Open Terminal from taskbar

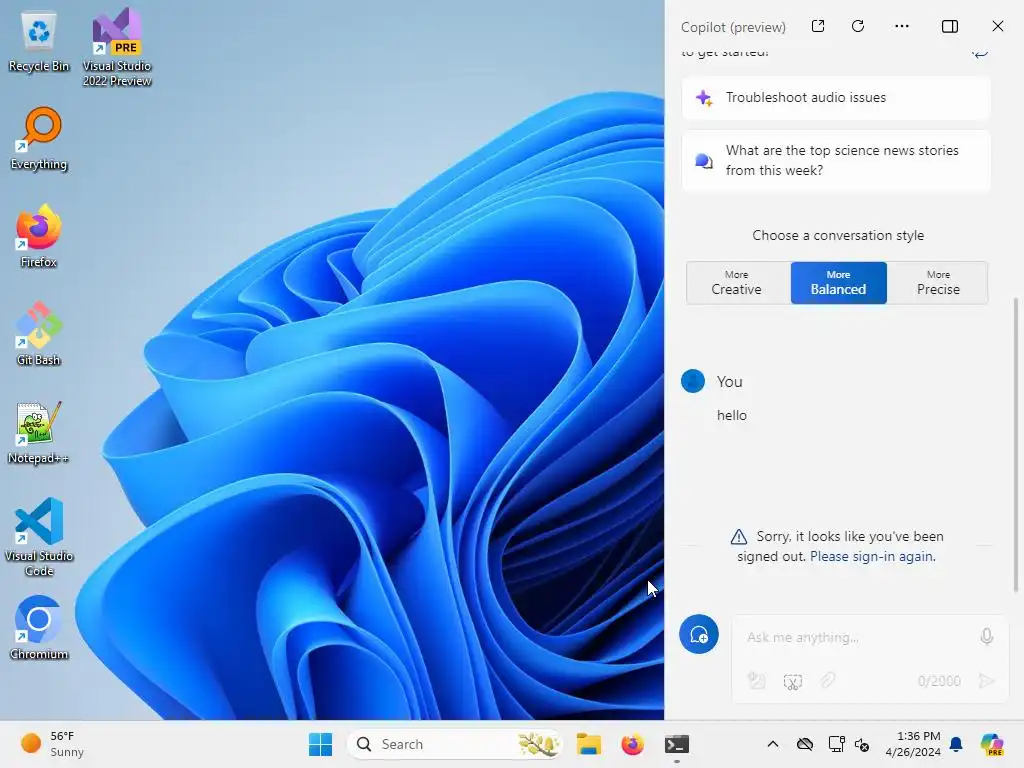677,744
